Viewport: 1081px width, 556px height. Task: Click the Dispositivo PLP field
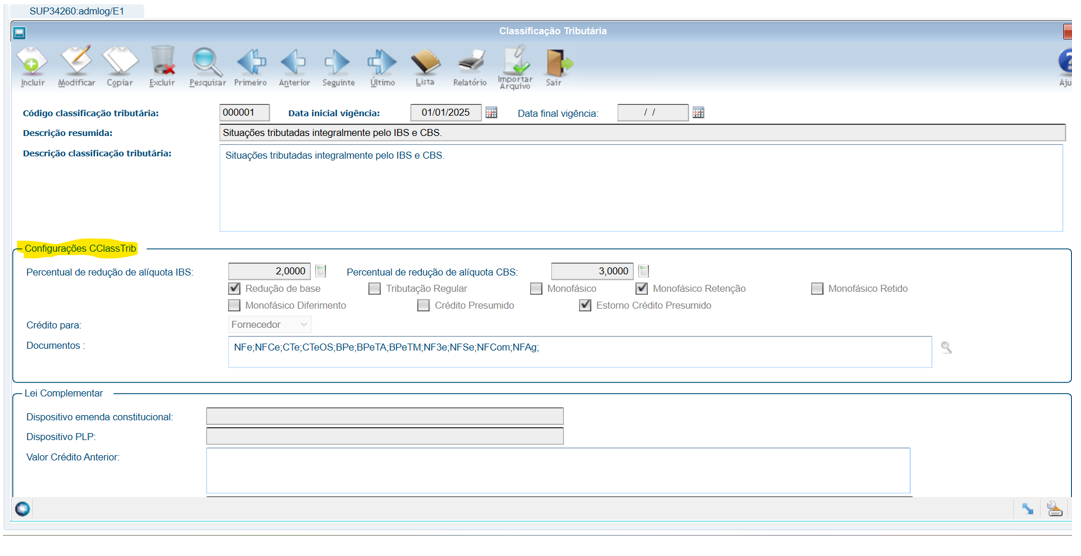tap(385, 436)
